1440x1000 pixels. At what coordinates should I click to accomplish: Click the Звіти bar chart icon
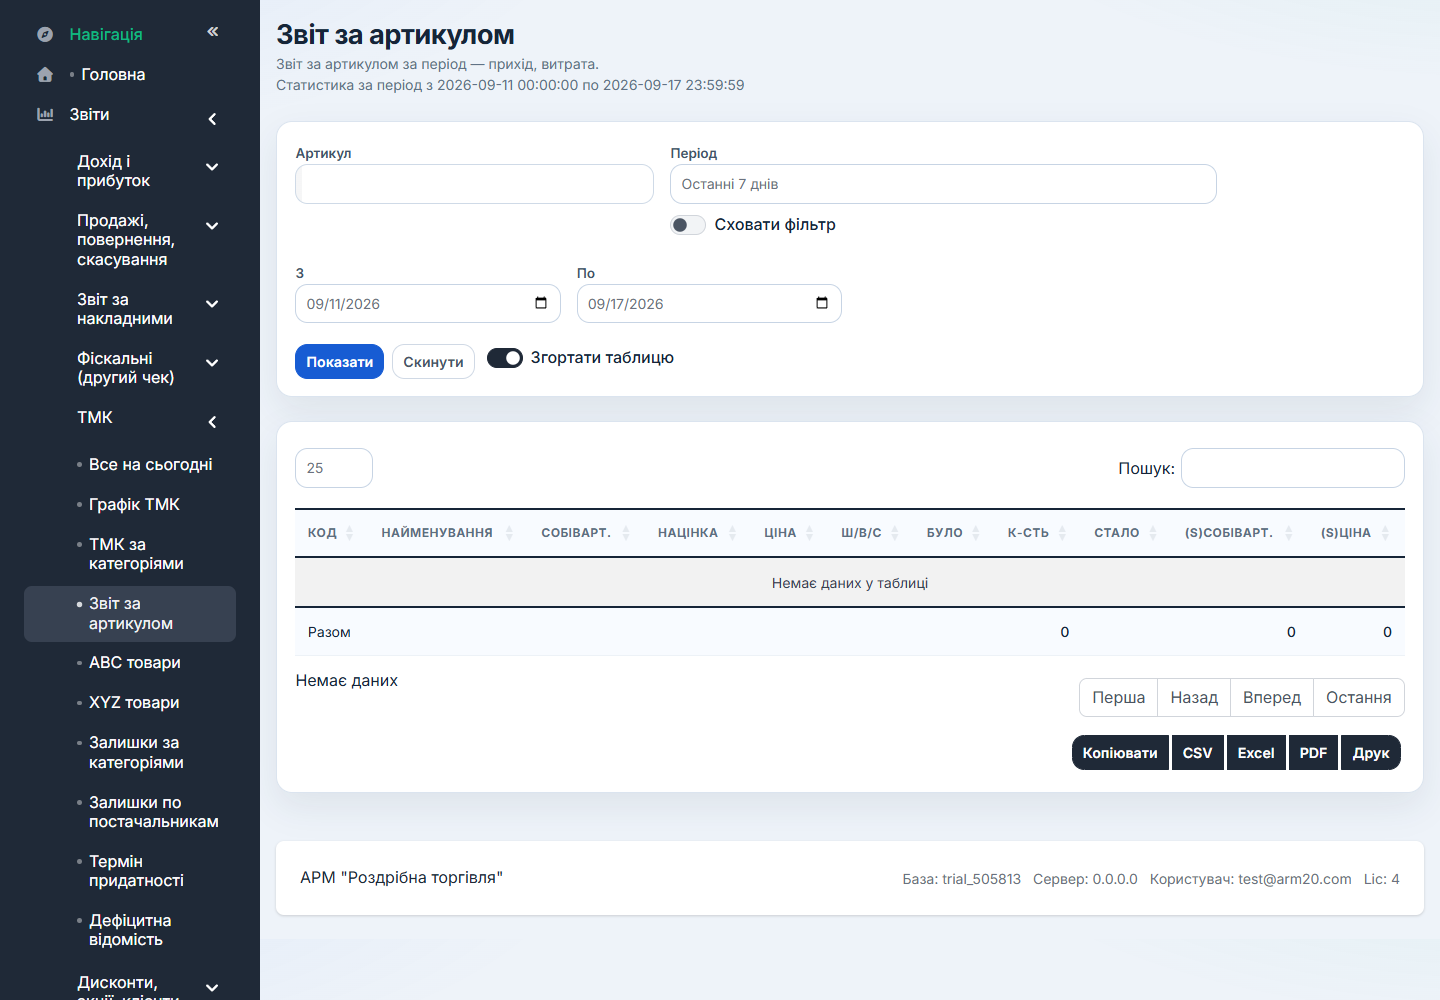[x=45, y=115]
